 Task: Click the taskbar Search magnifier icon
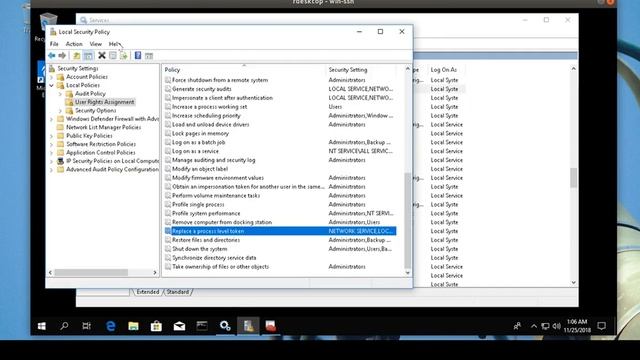click(x=64, y=326)
